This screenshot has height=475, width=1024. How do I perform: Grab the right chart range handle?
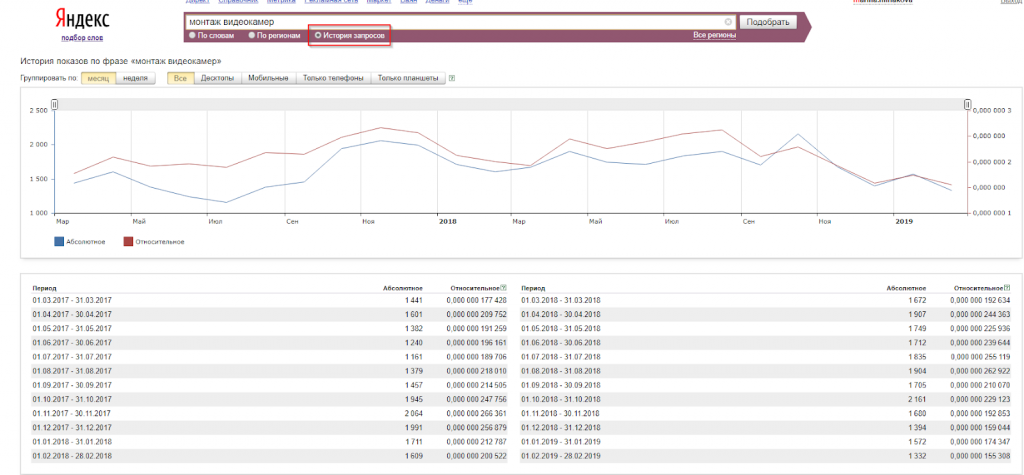[x=967, y=104]
